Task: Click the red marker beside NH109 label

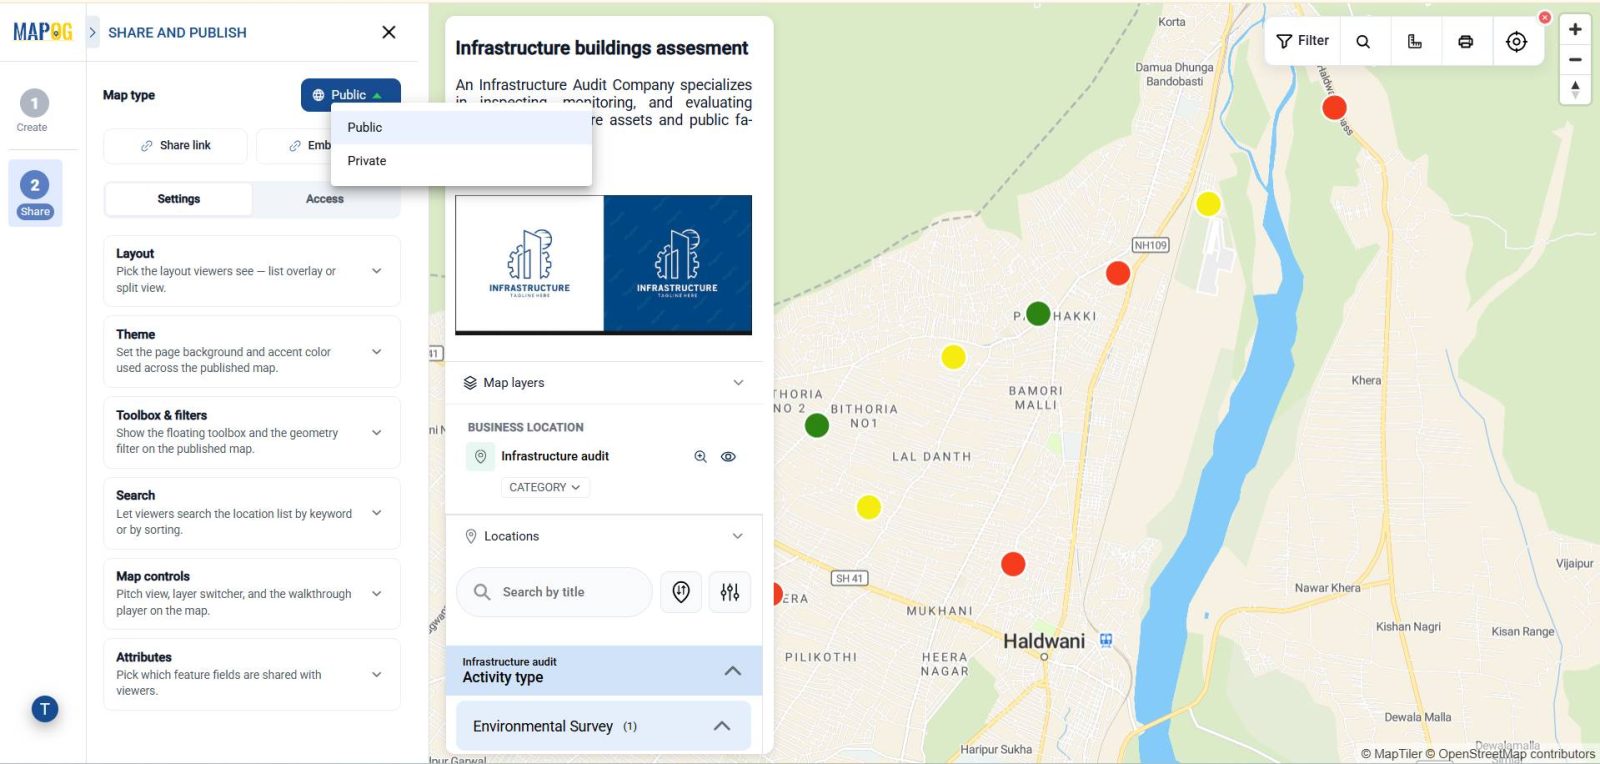Action: tap(1118, 273)
